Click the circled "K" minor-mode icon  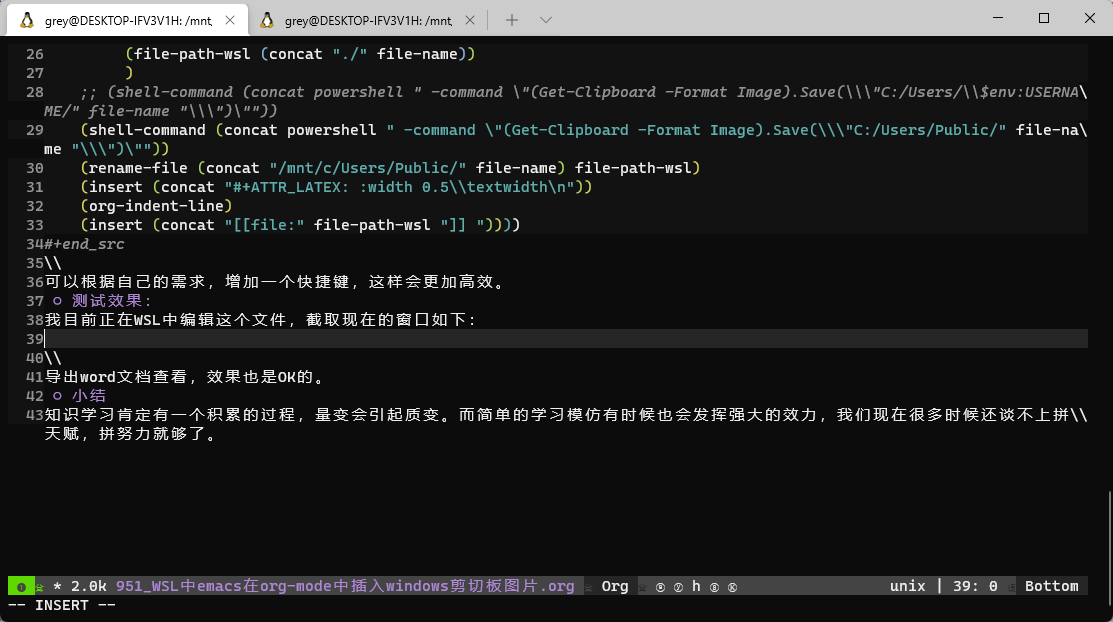pos(732,586)
